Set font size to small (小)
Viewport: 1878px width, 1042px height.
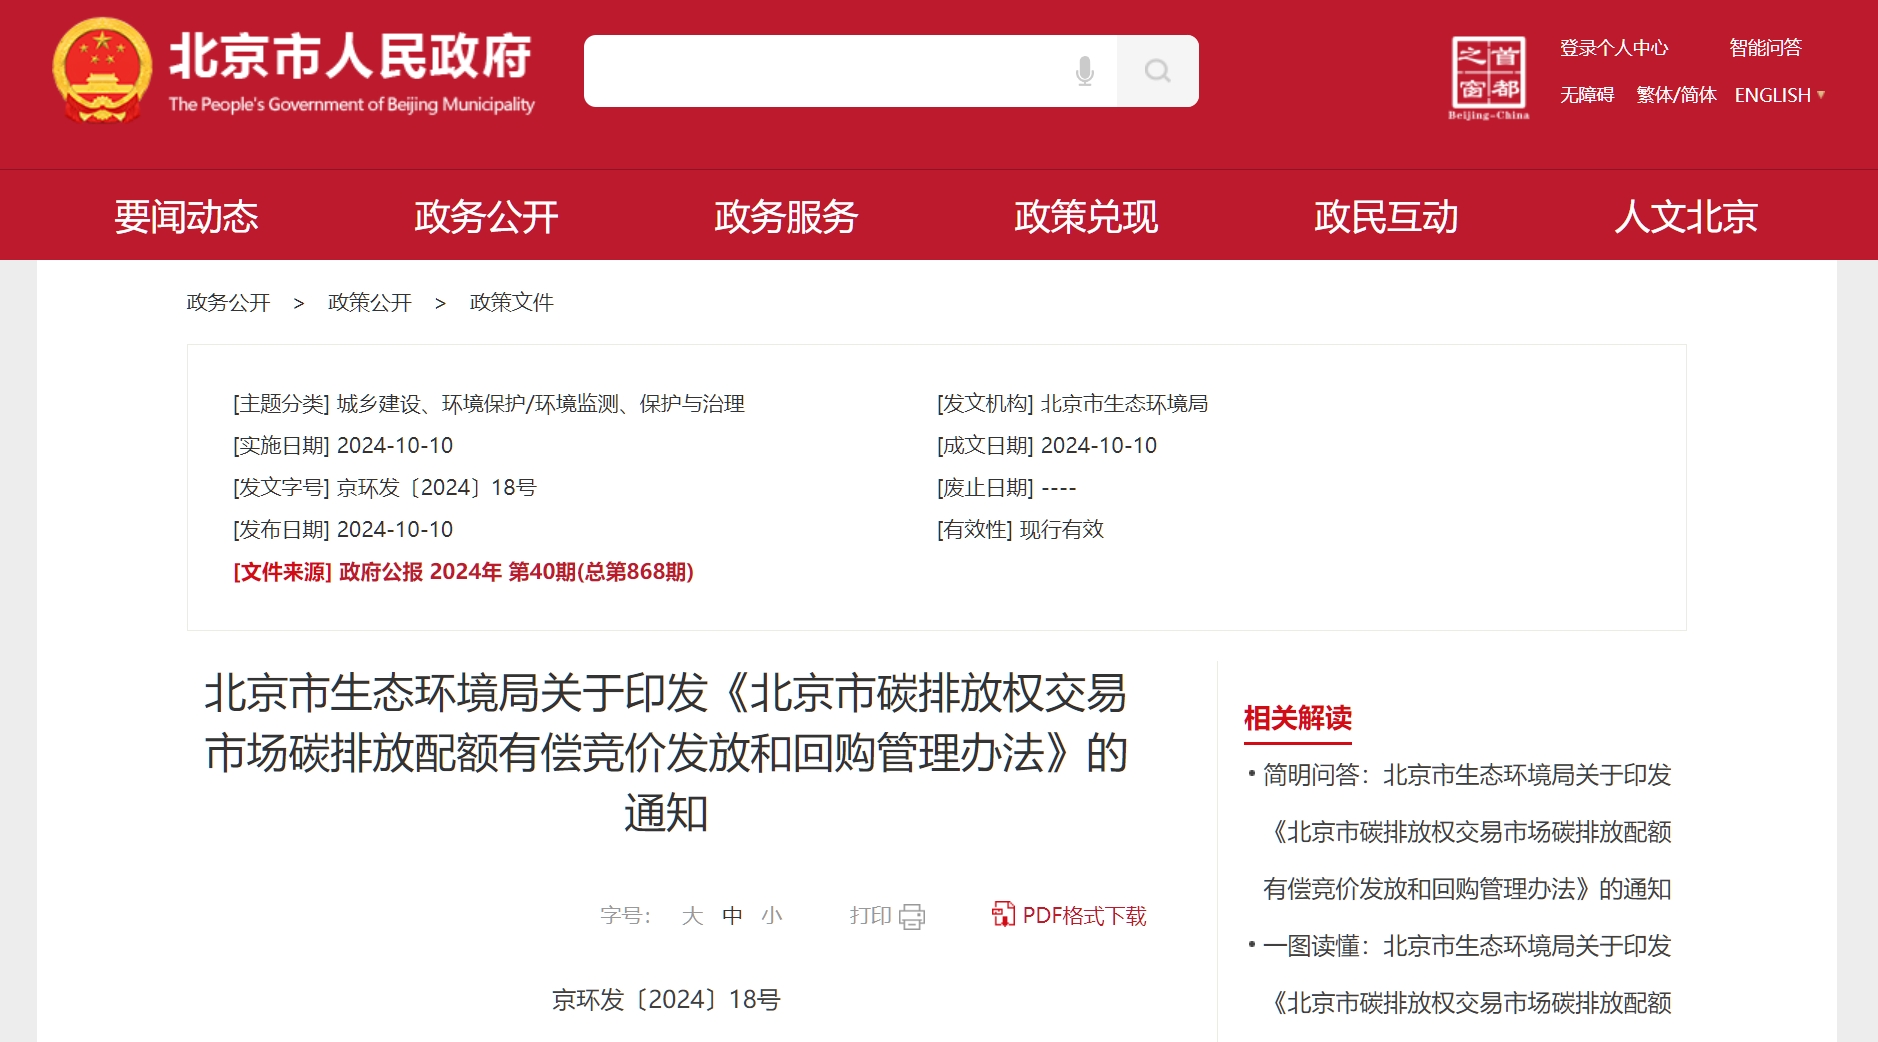coord(771,916)
